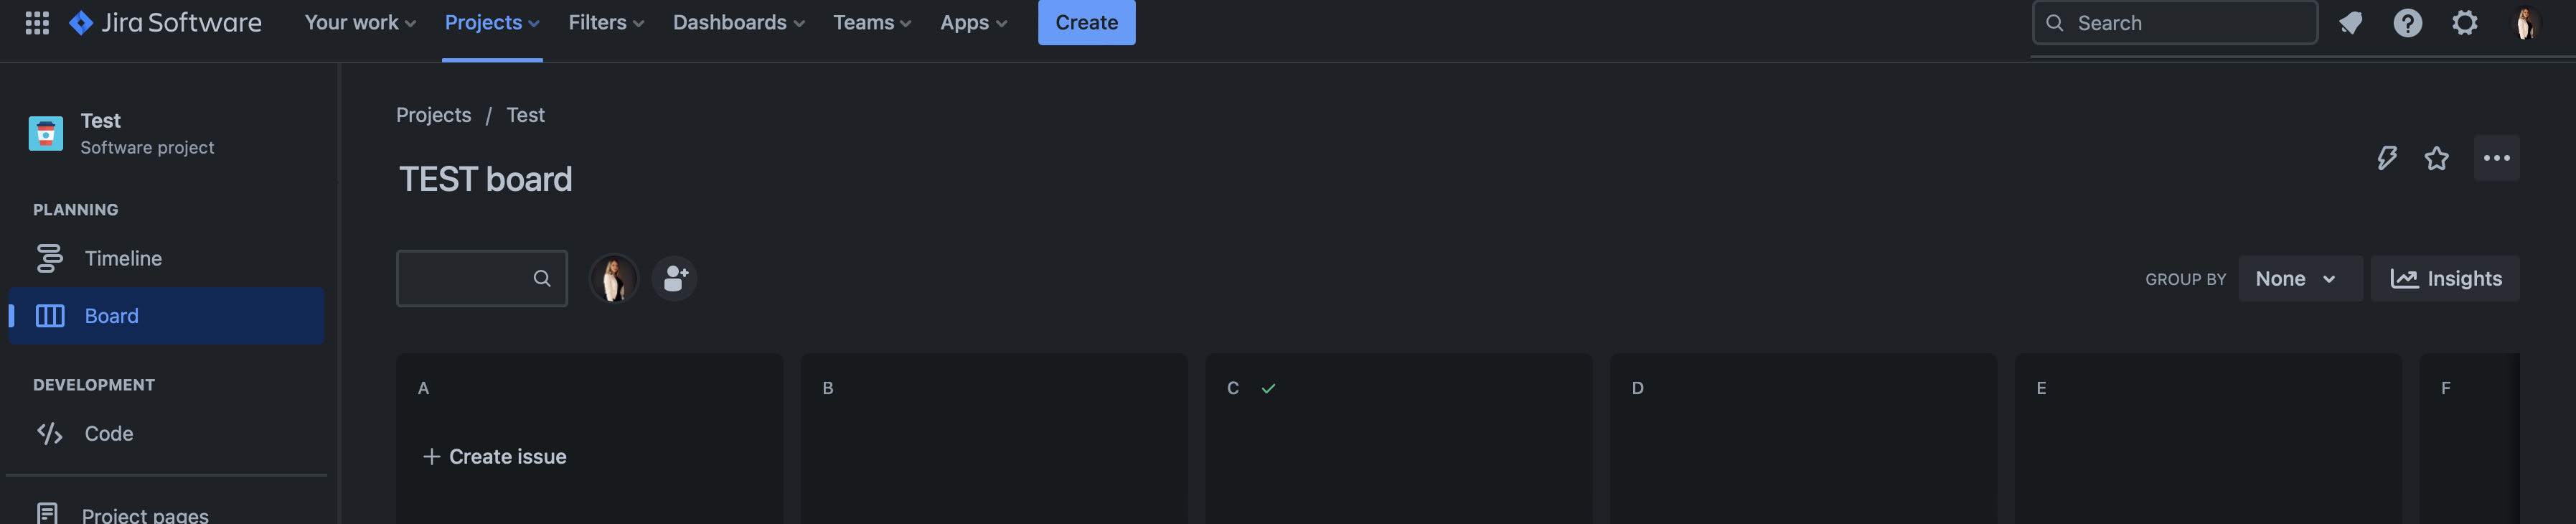Open notifications bell
This screenshot has width=2576, height=524.
[2351, 22]
